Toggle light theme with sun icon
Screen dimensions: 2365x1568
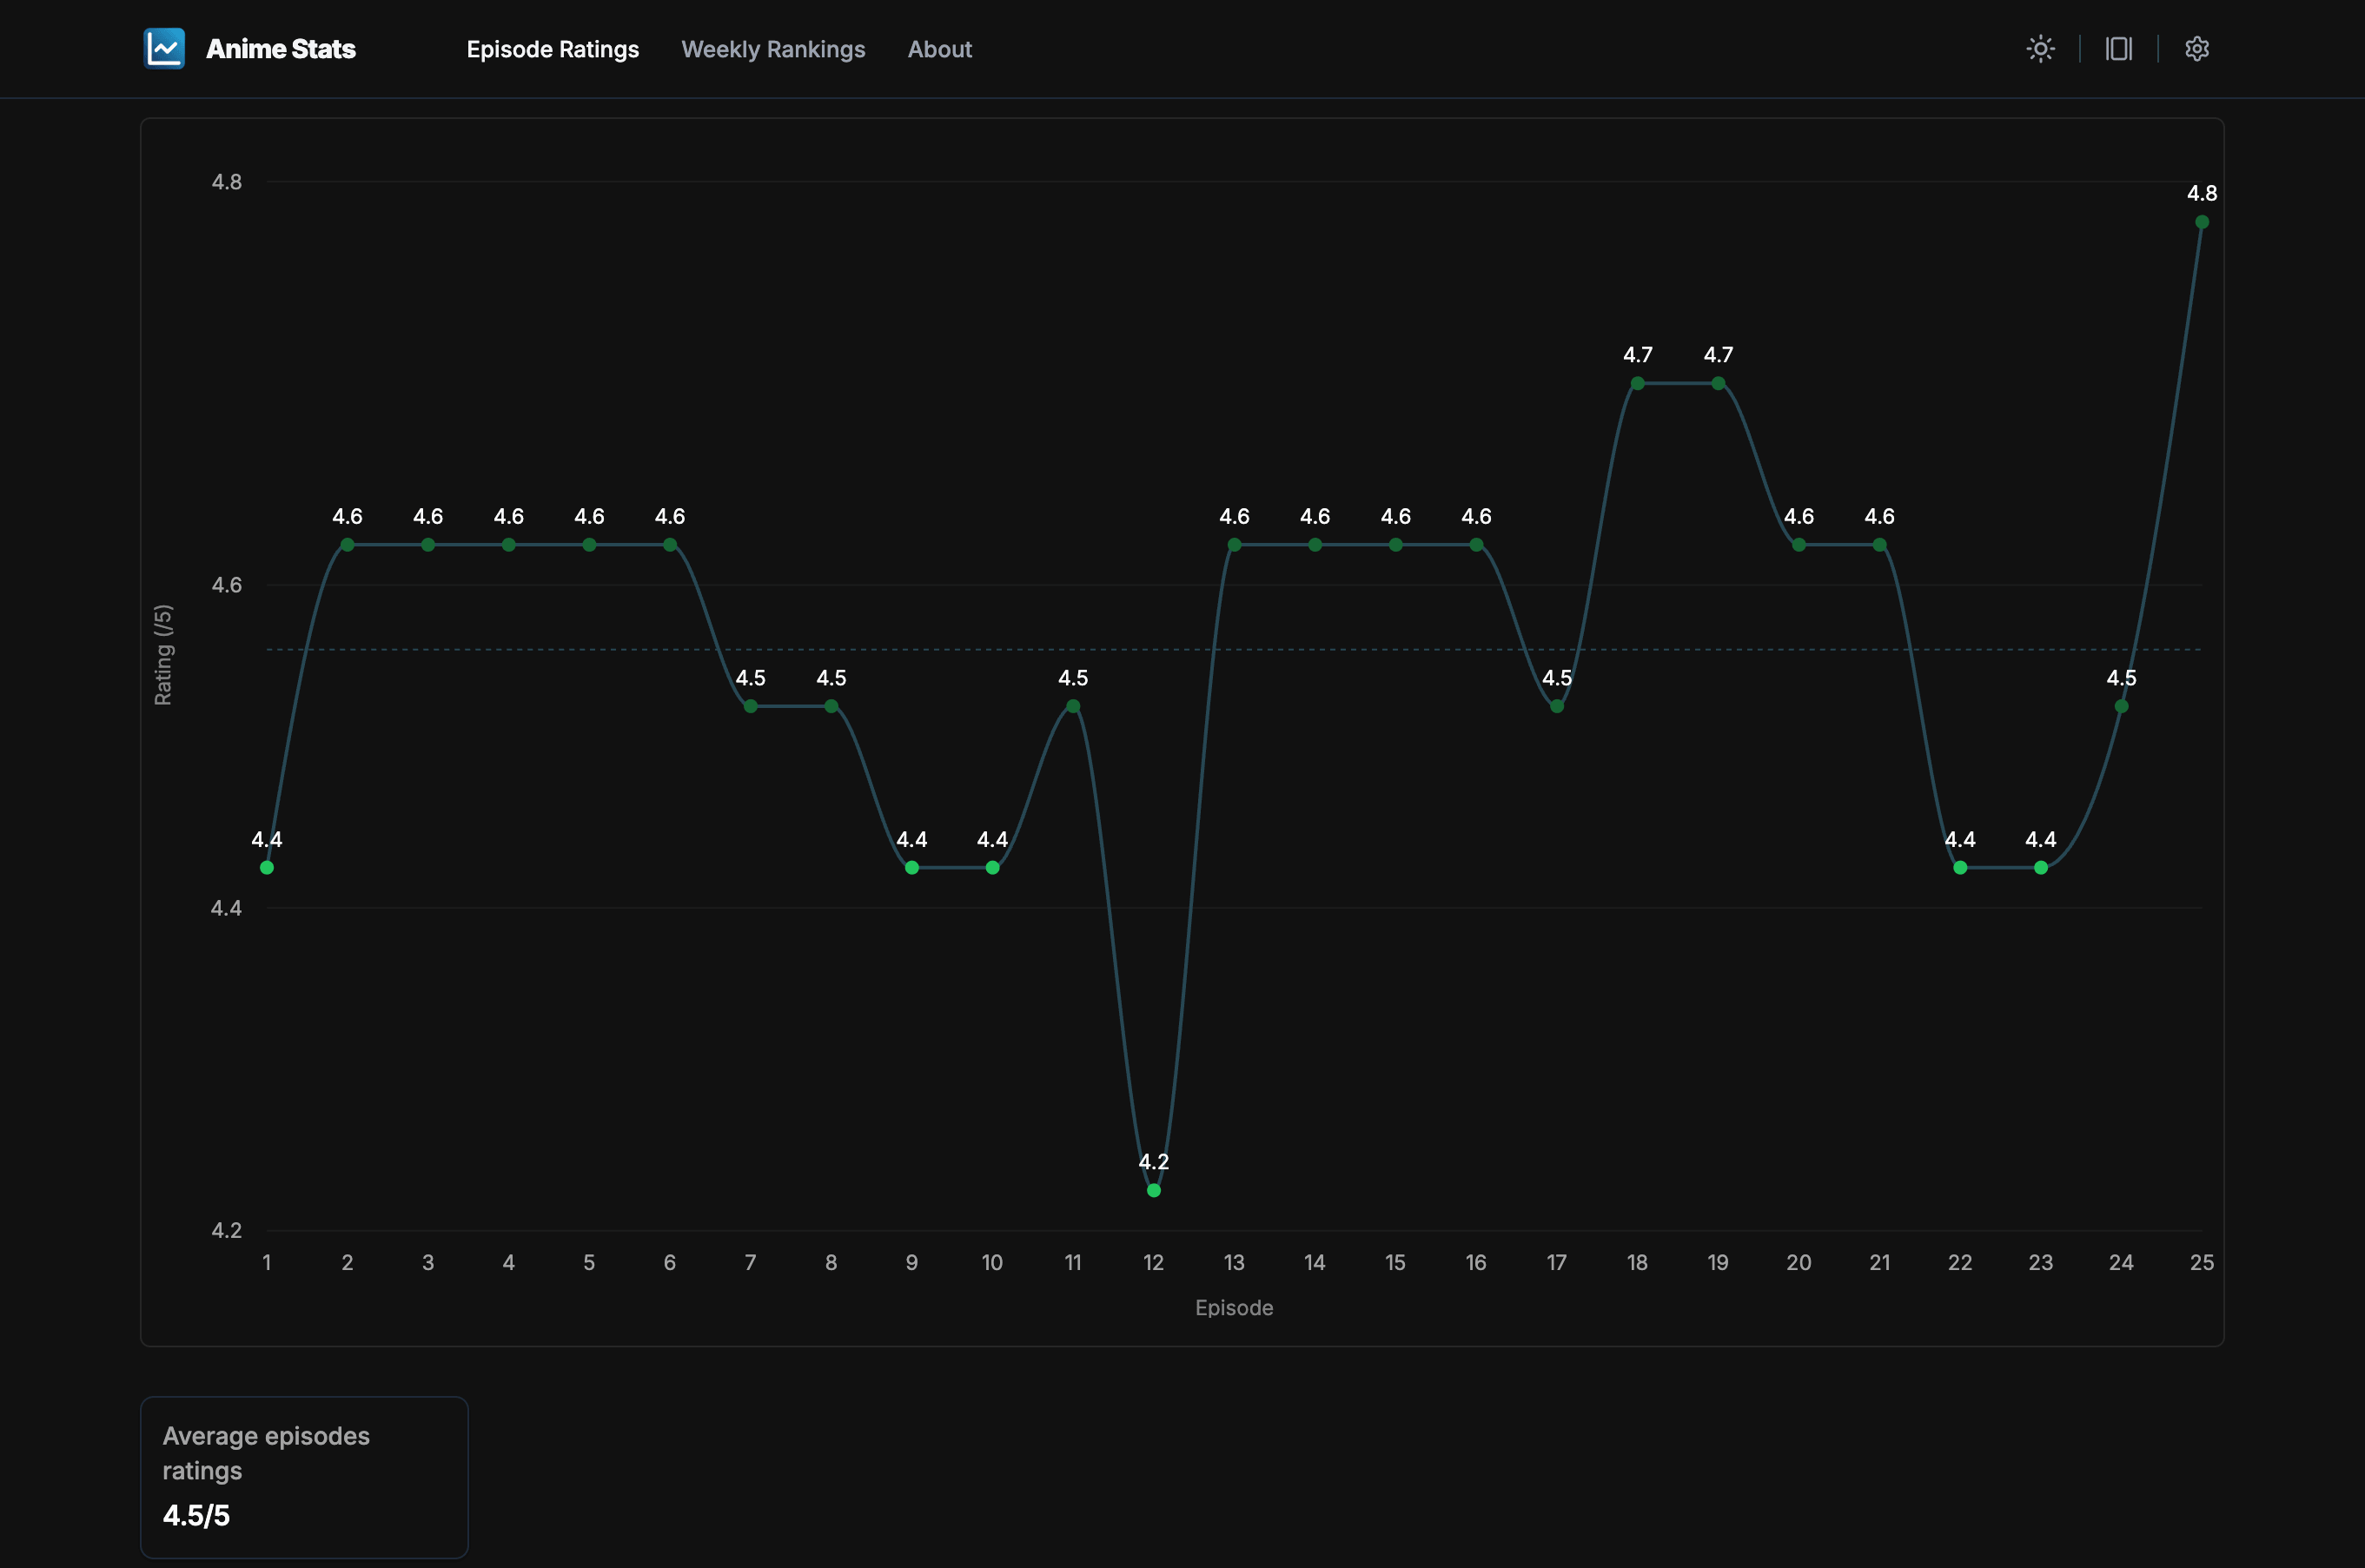[2040, 48]
